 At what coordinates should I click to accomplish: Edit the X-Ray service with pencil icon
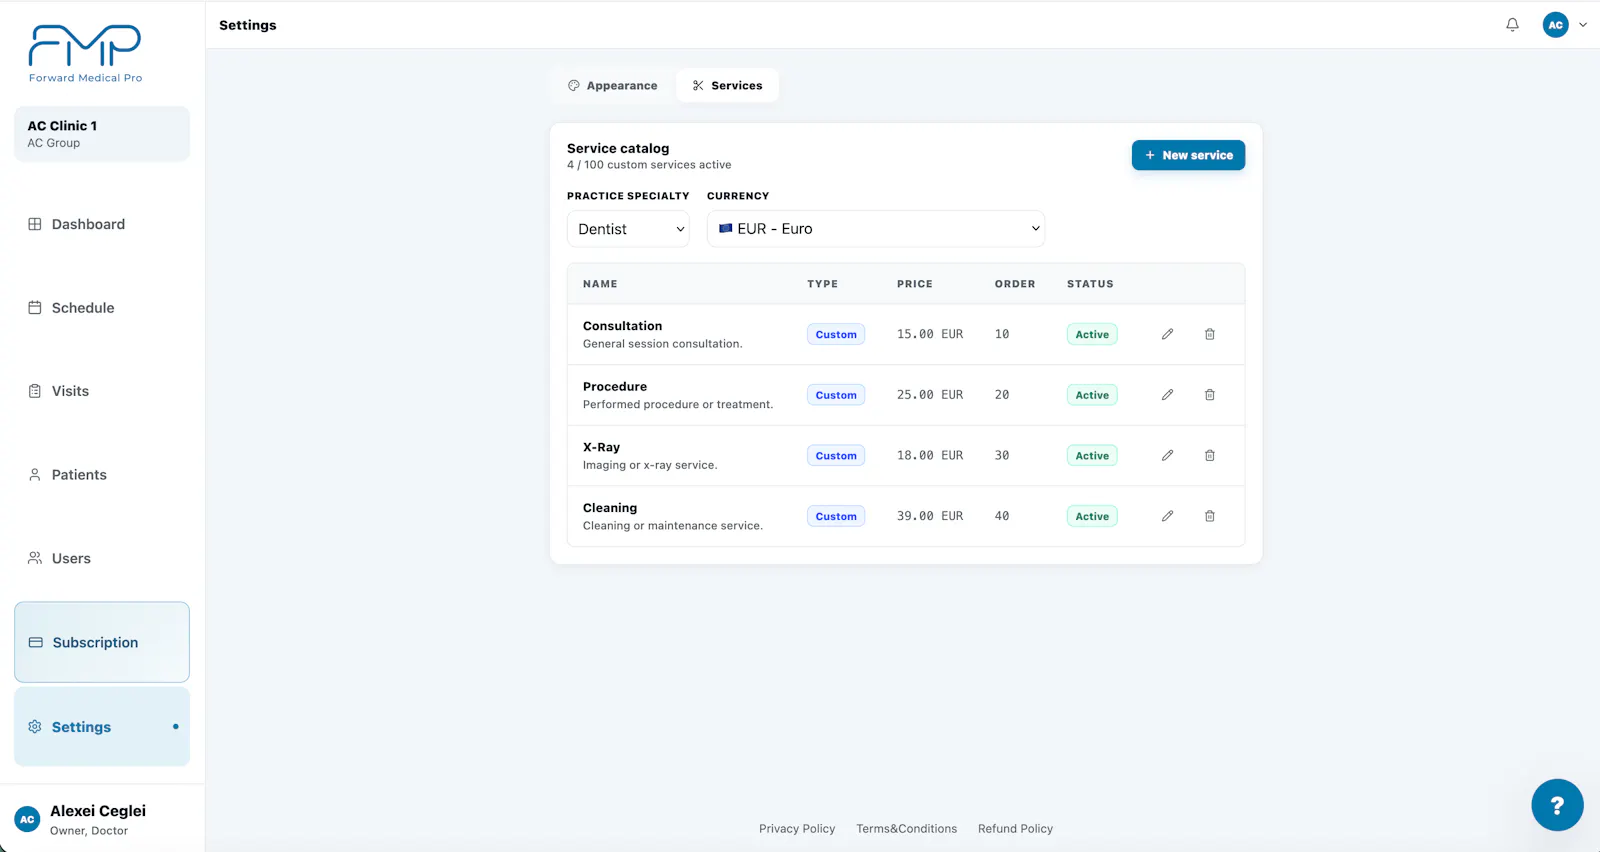pyautogui.click(x=1167, y=455)
